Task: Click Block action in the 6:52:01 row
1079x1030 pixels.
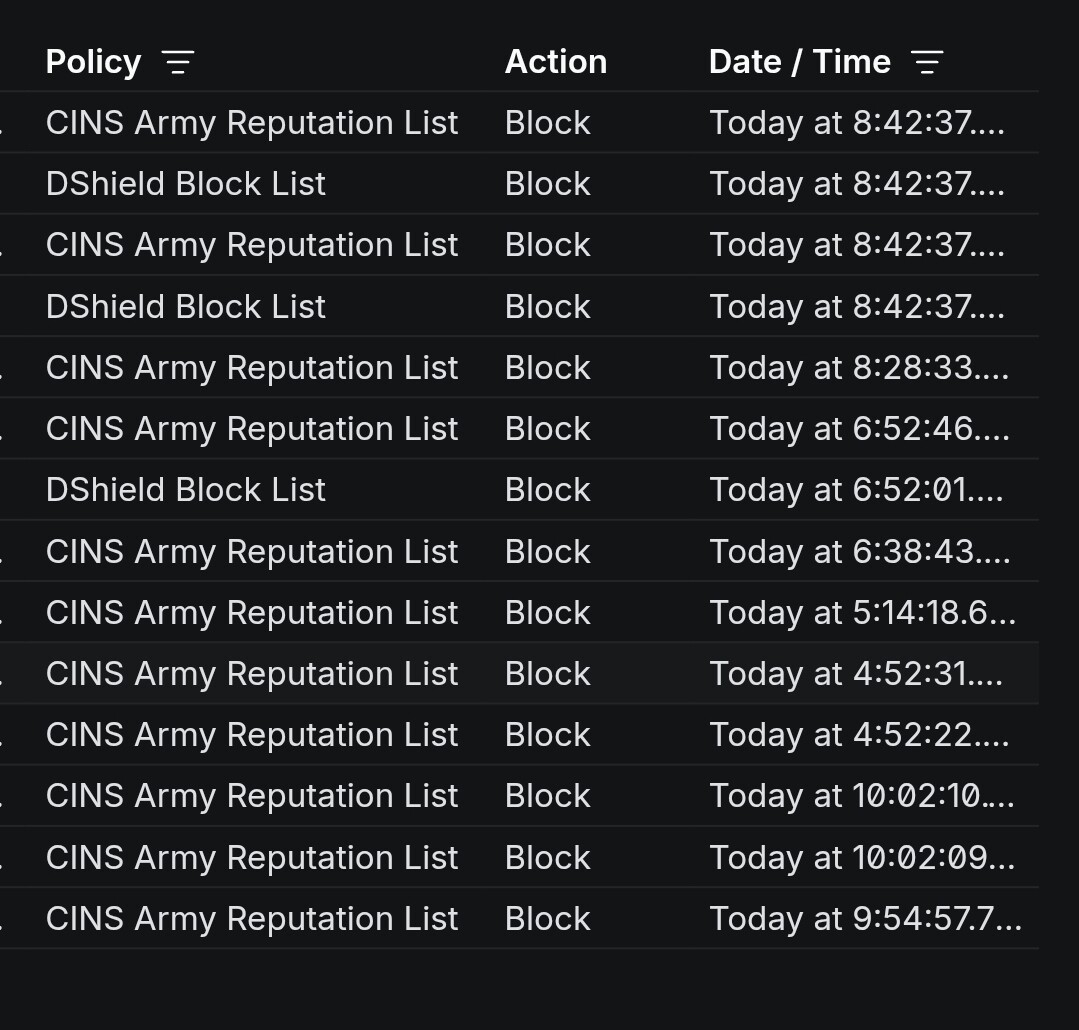Action: coord(547,490)
